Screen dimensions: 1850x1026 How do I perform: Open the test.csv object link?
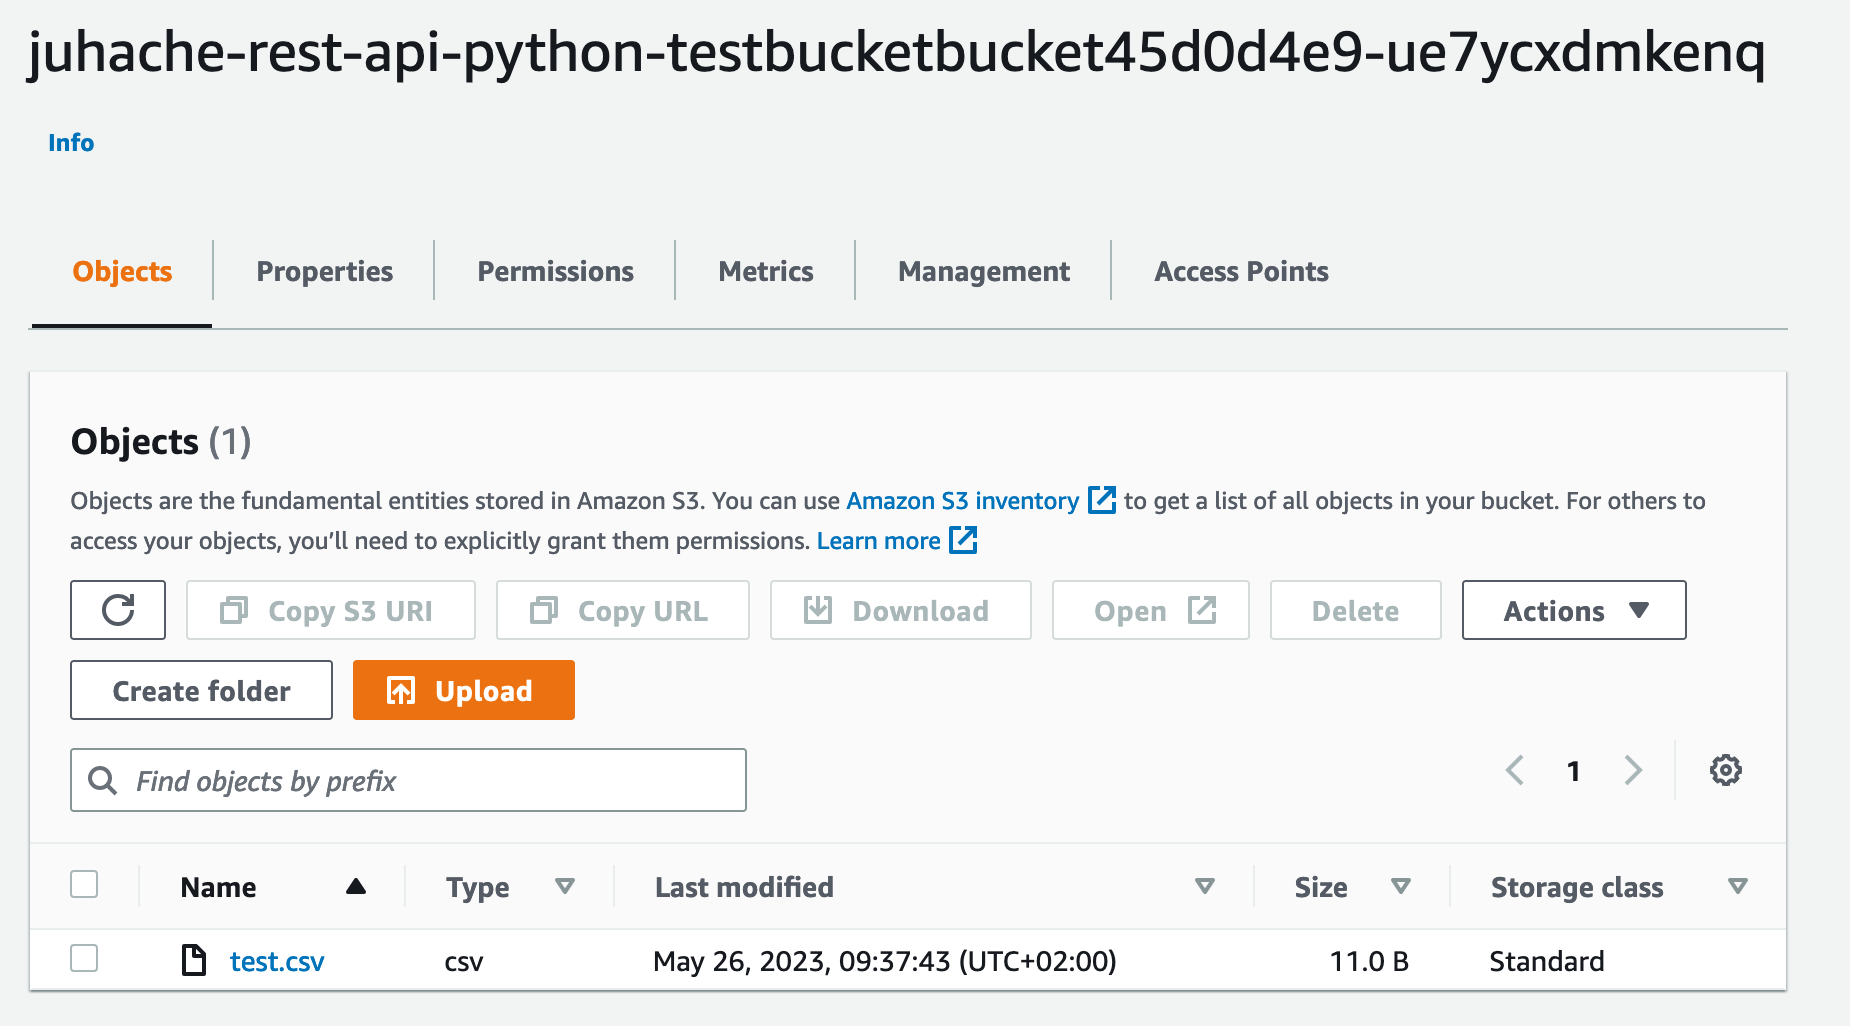[277, 961]
